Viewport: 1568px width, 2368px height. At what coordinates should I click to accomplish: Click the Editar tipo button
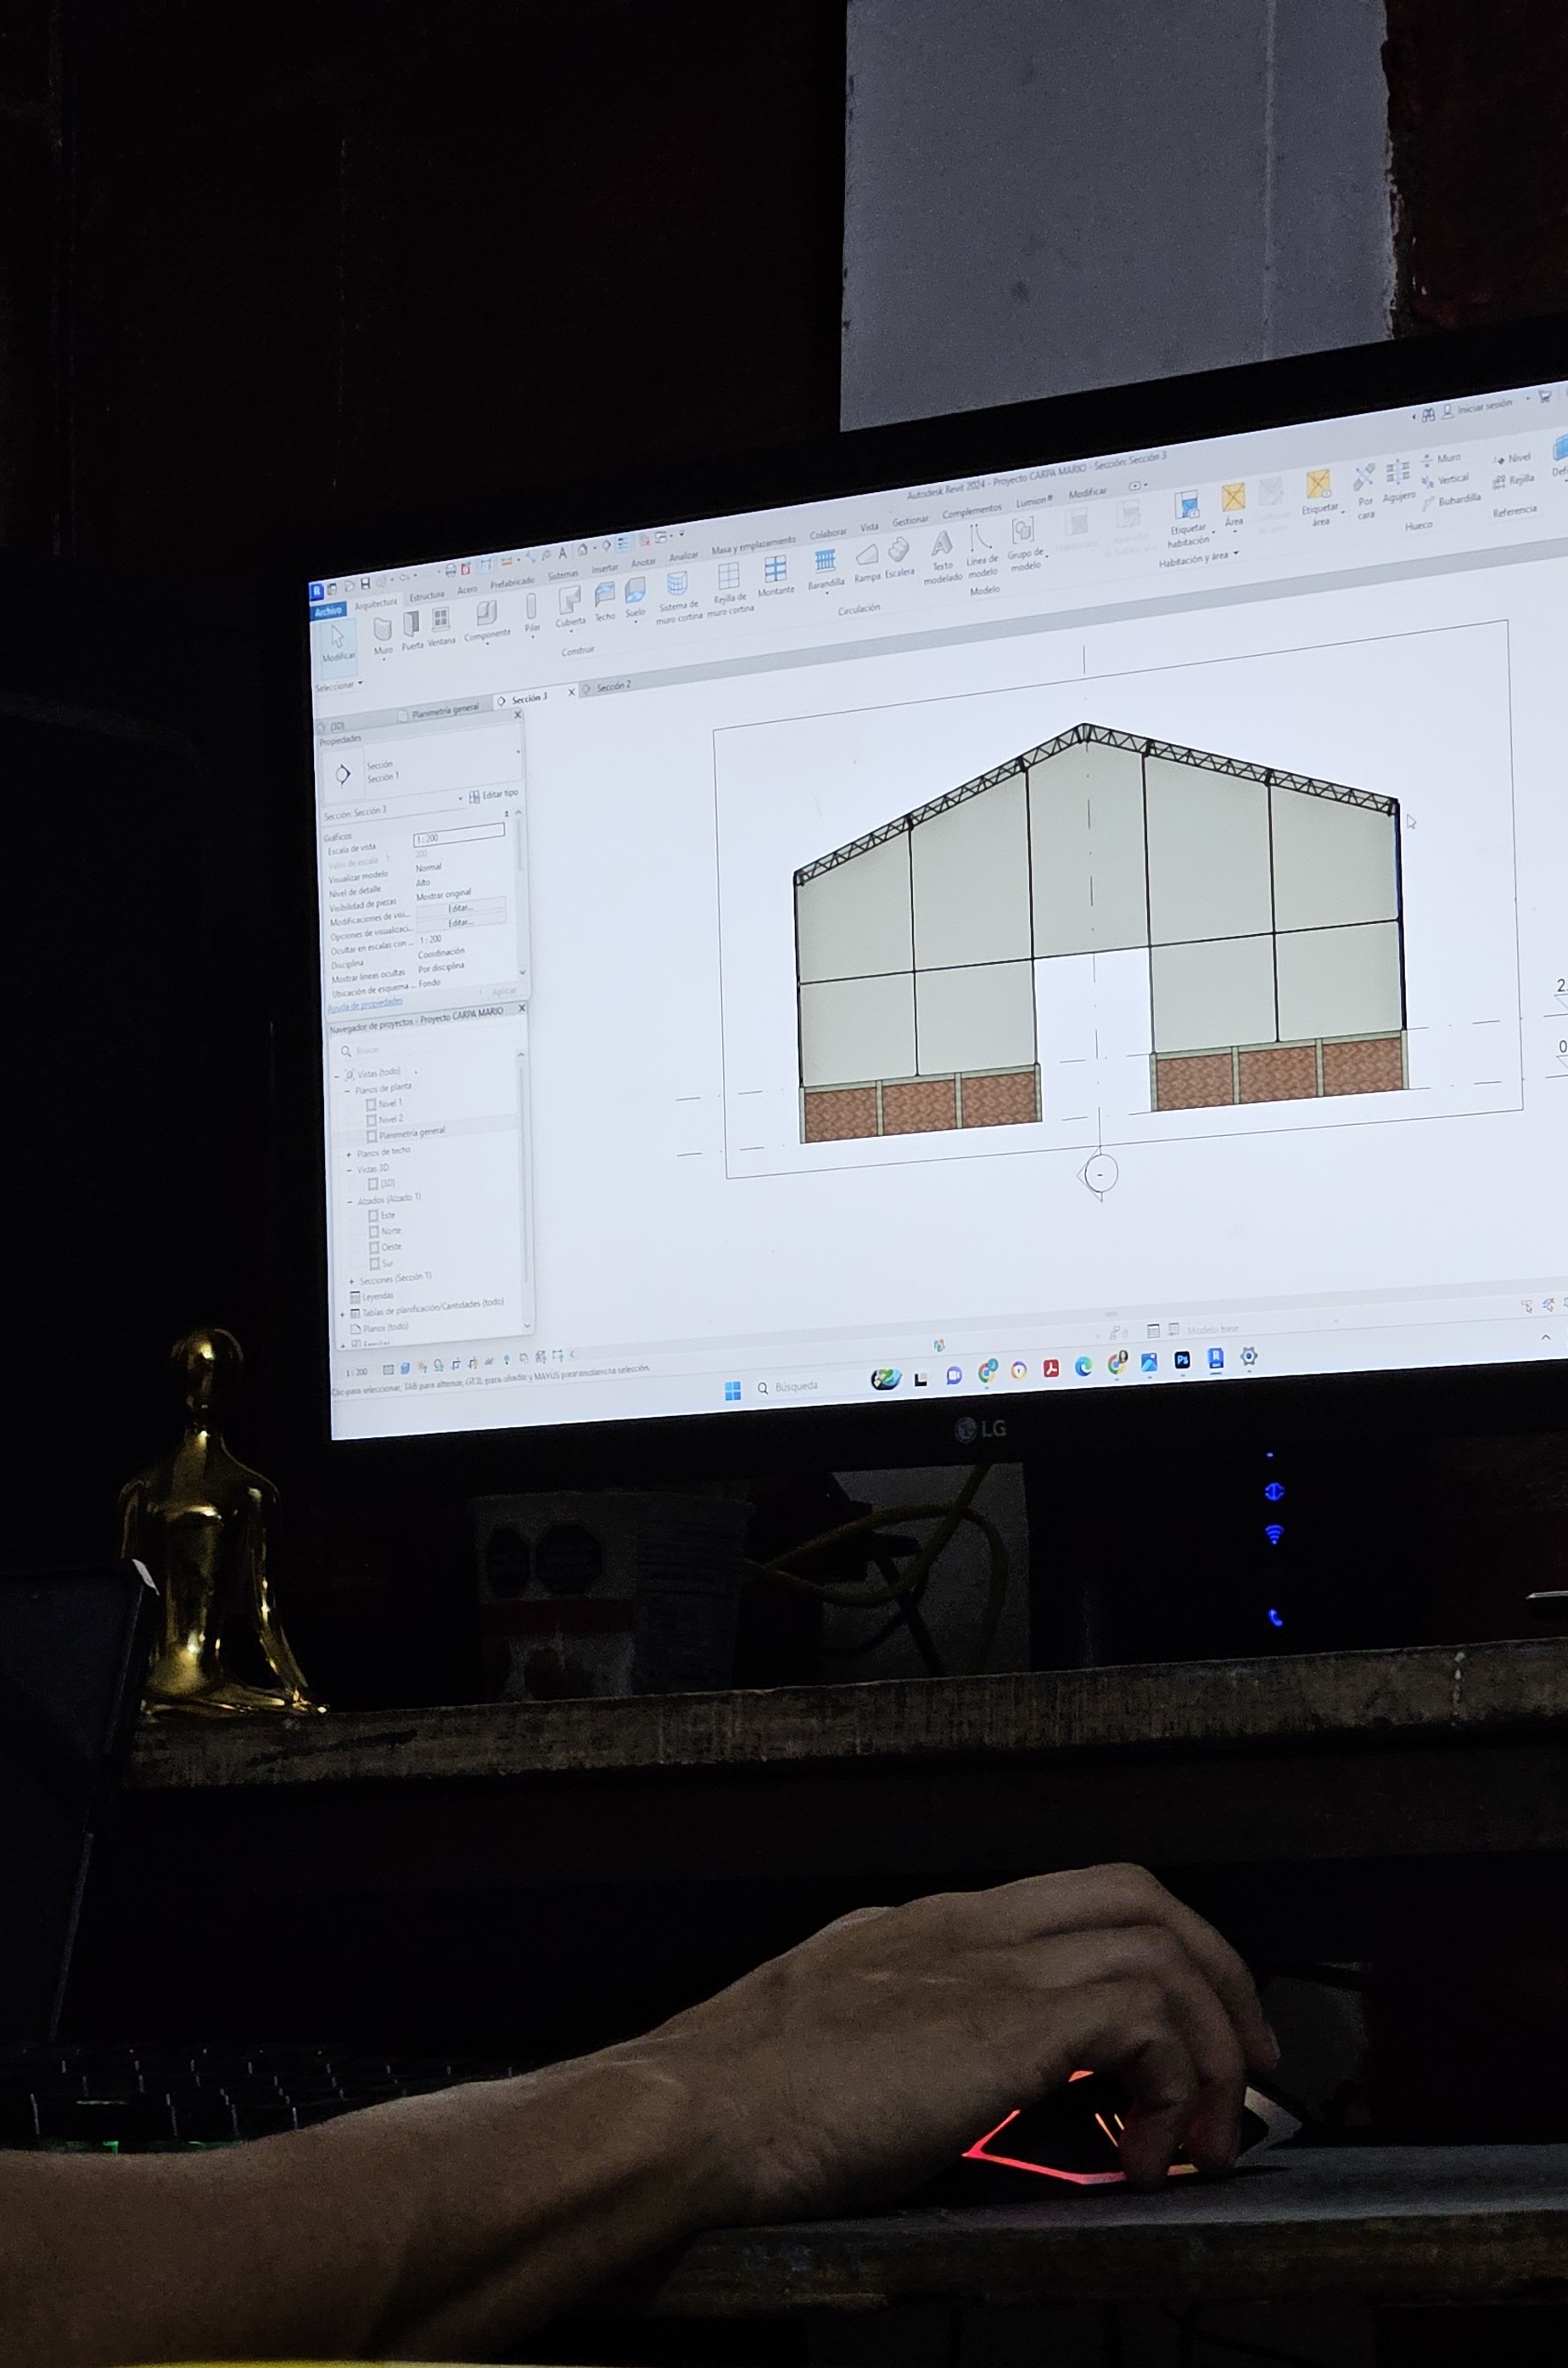click(494, 795)
